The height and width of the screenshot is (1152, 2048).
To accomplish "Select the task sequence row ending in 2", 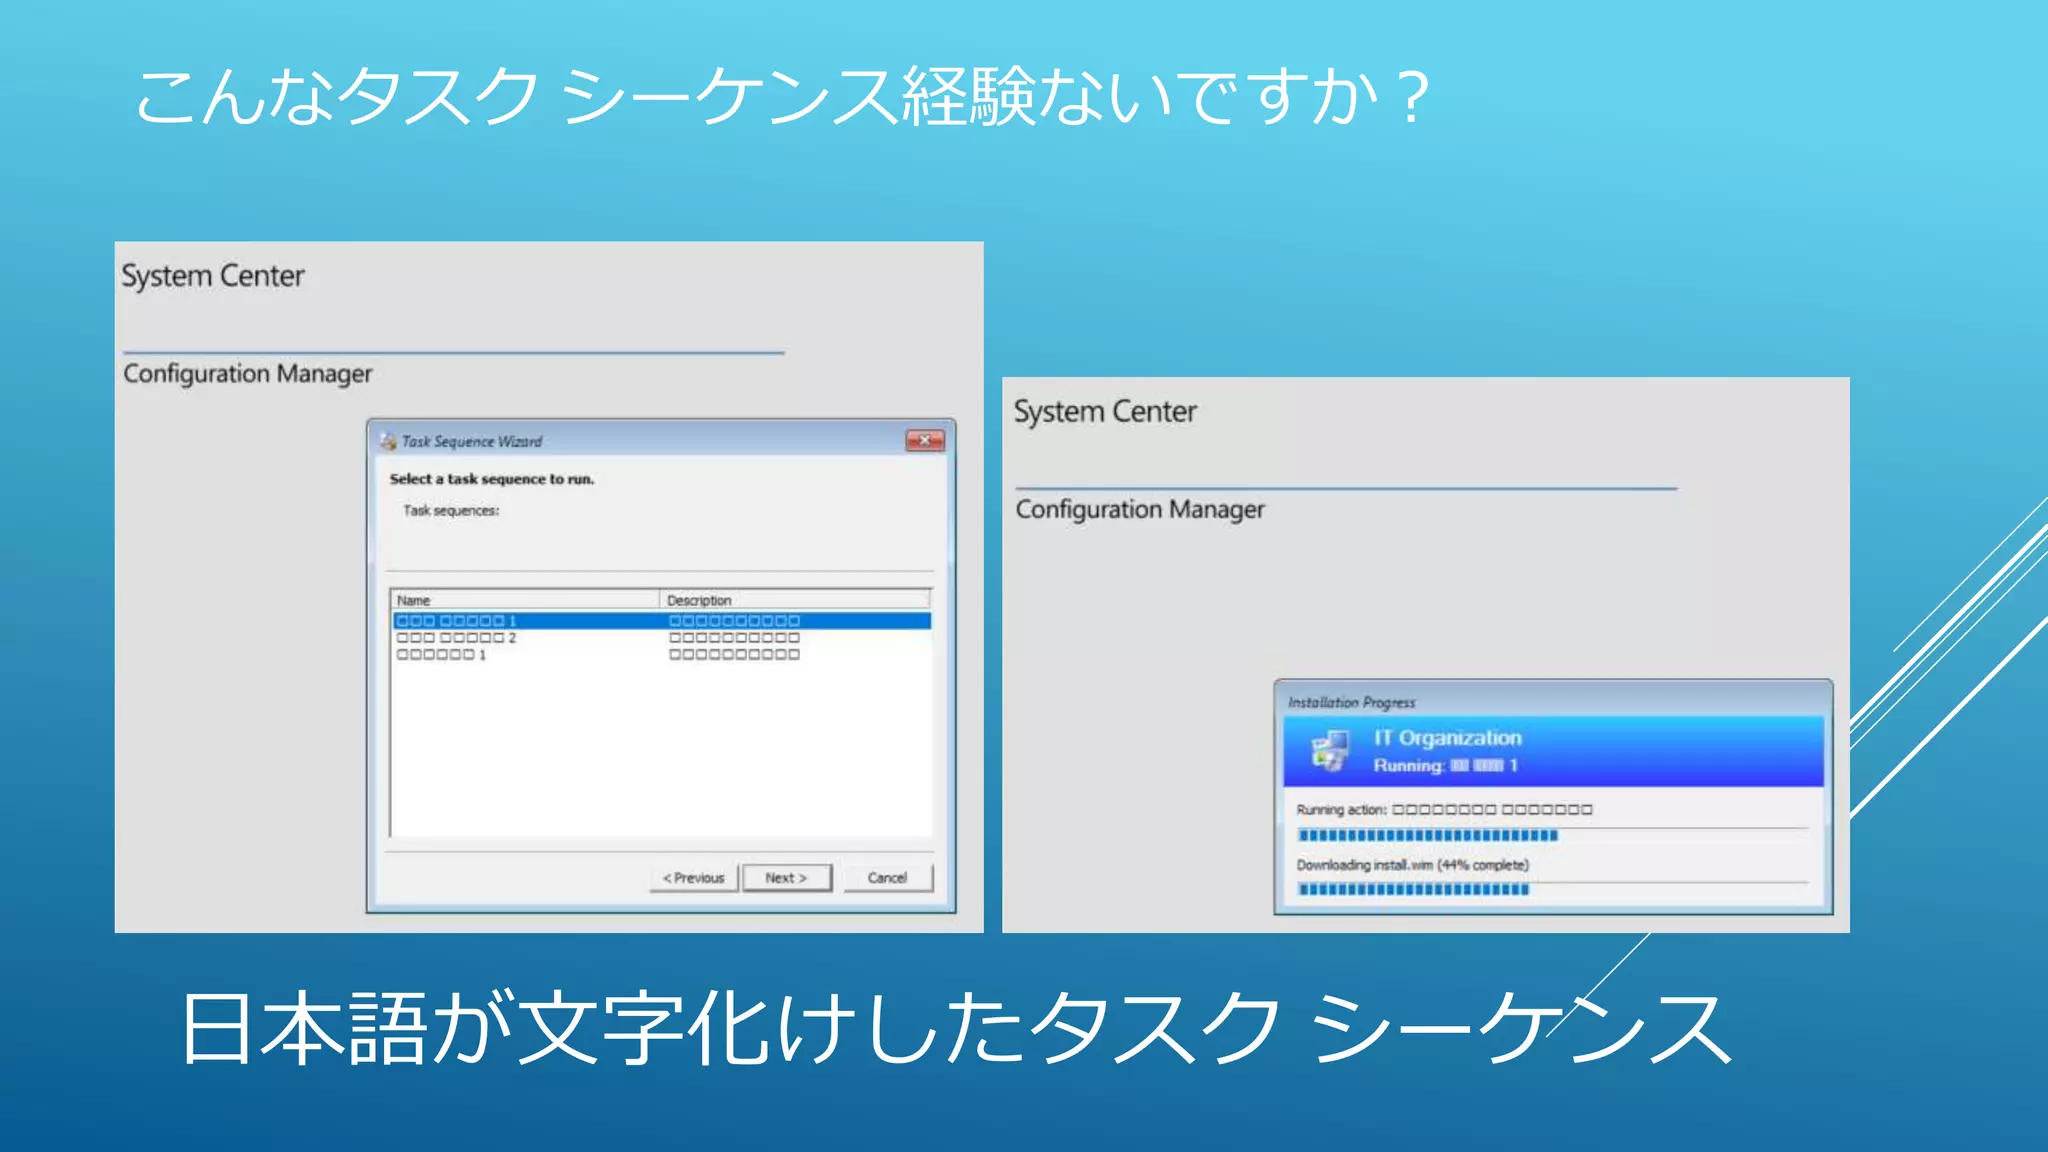I will point(661,638).
